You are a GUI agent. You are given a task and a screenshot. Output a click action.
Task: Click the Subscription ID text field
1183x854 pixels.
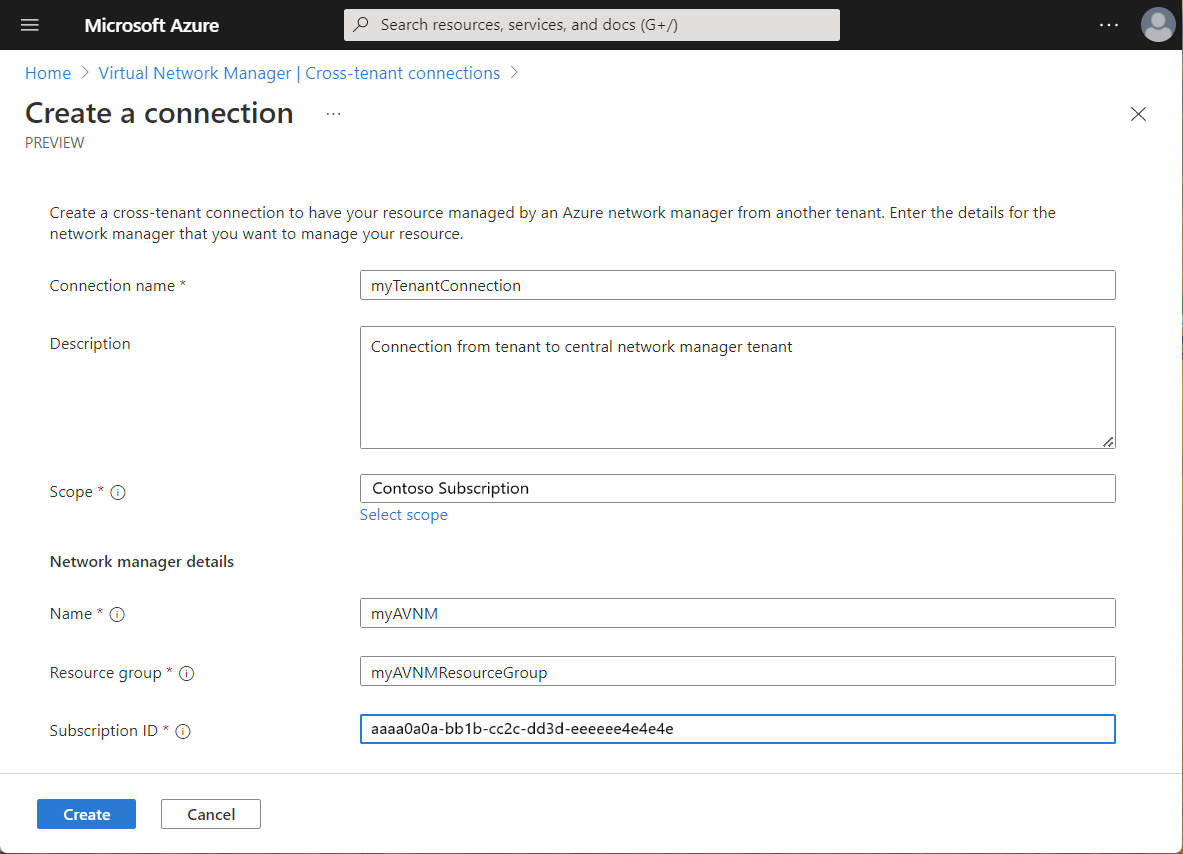[737, 729]
